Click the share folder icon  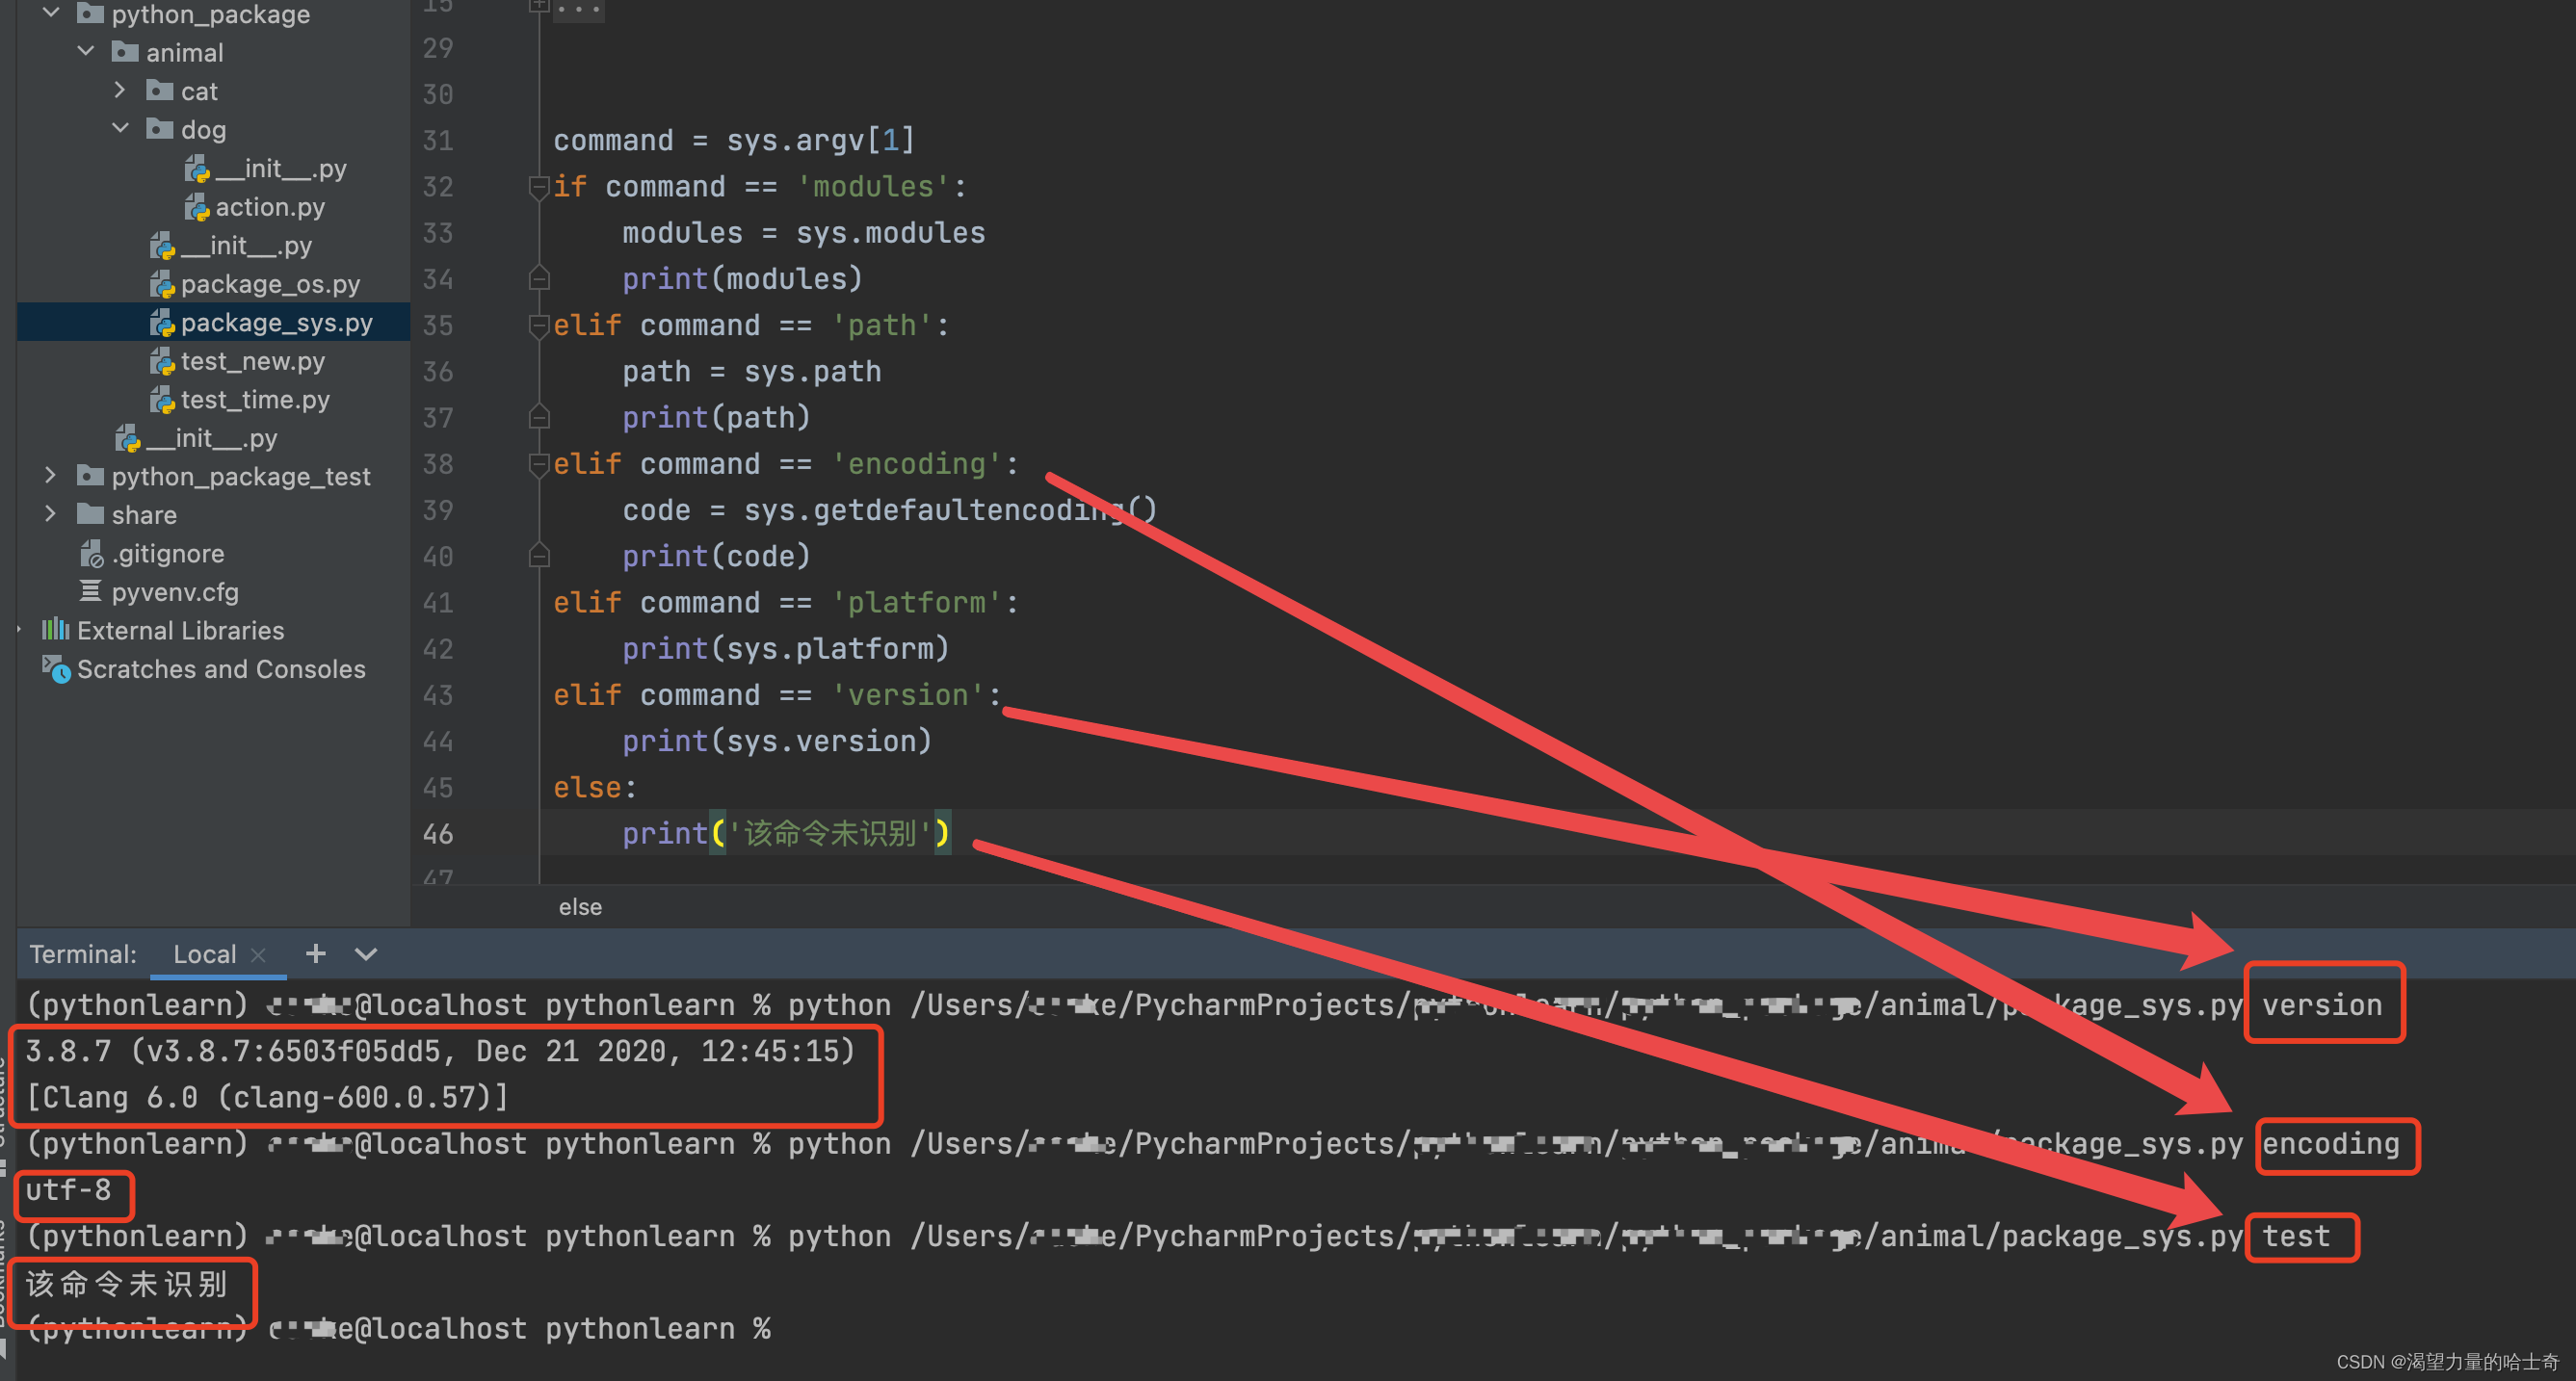point(91,515)
